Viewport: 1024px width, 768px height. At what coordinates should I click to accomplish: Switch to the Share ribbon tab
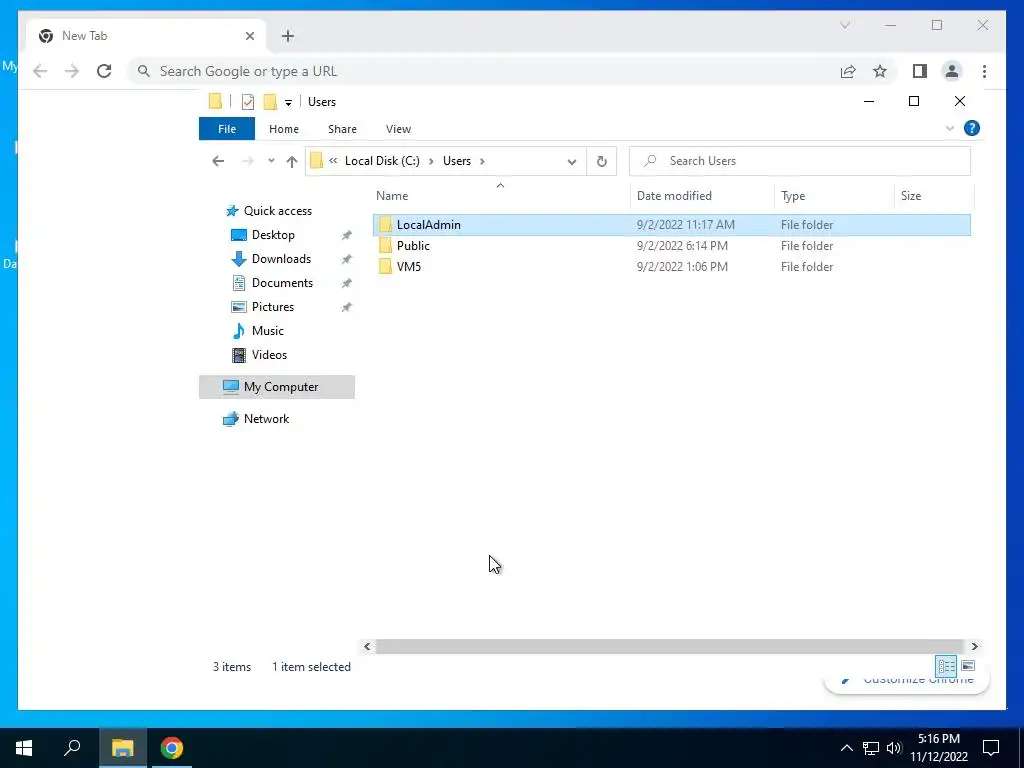click(x=342, y=129)
